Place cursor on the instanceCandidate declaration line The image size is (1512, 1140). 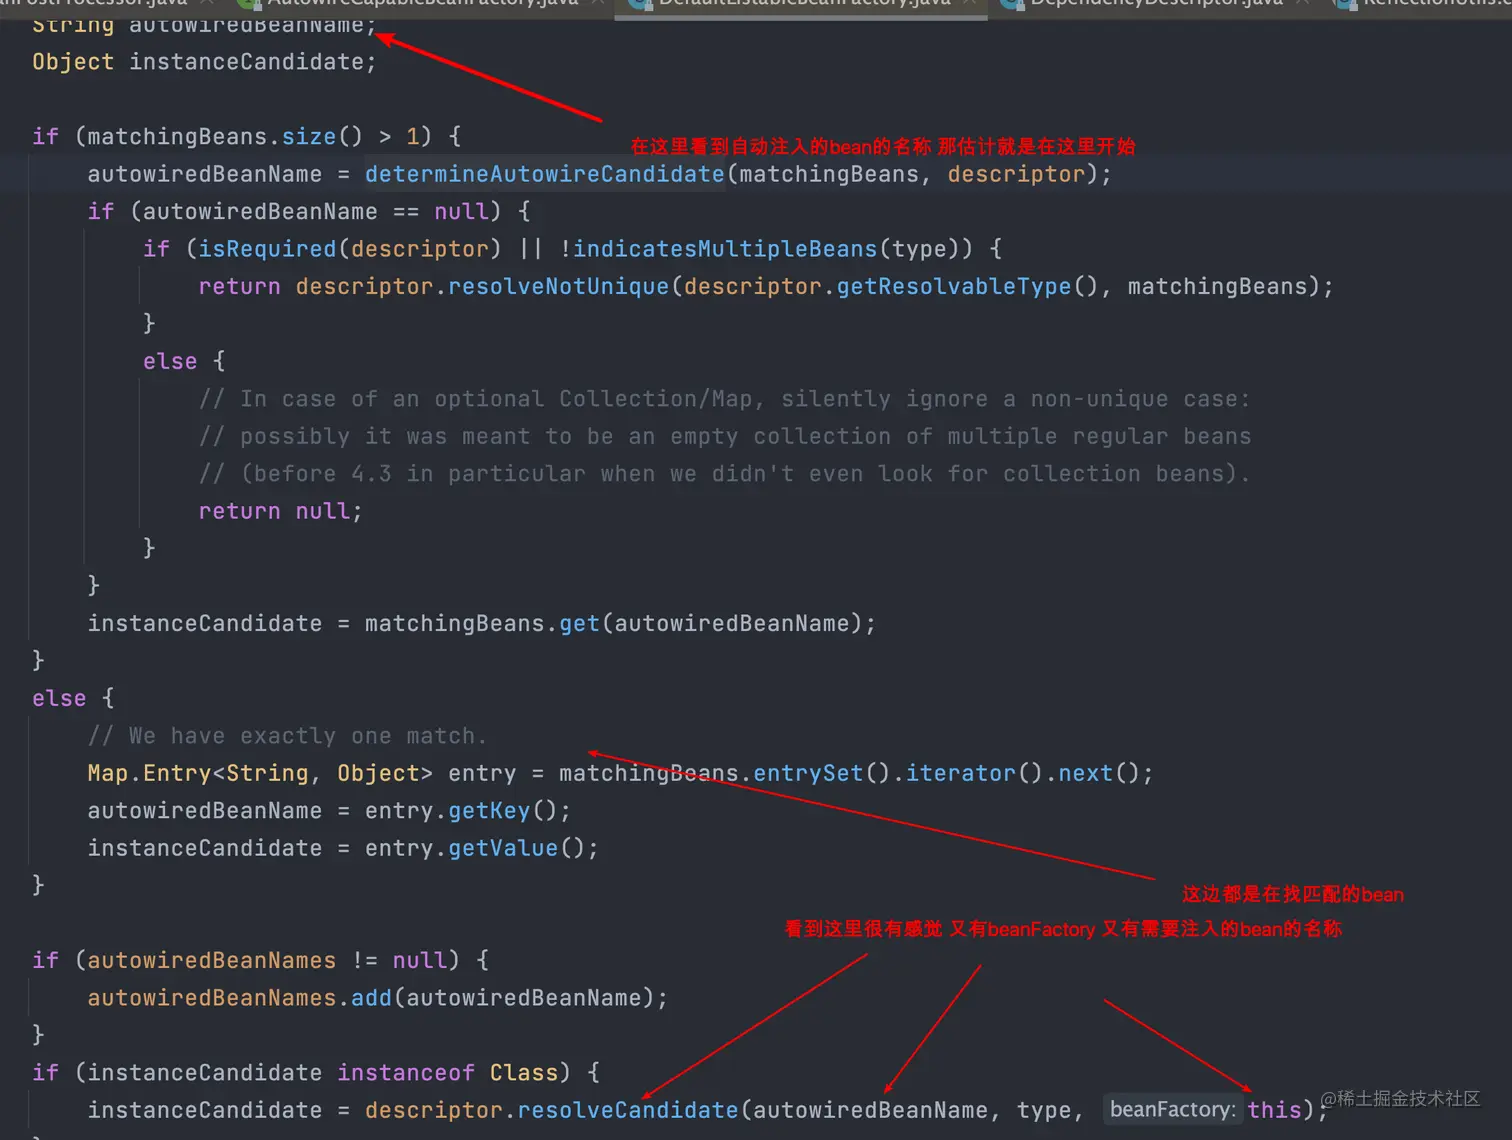pos(250,61)
